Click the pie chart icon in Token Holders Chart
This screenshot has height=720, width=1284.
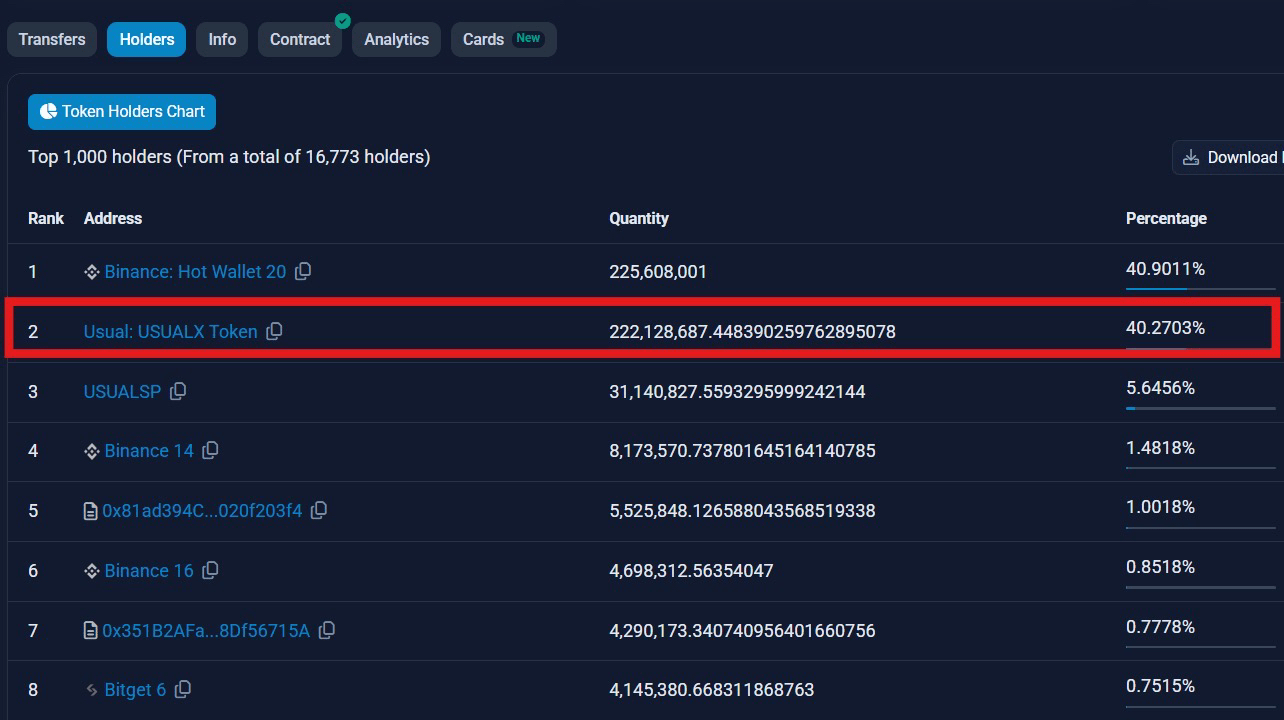point(48,112)
